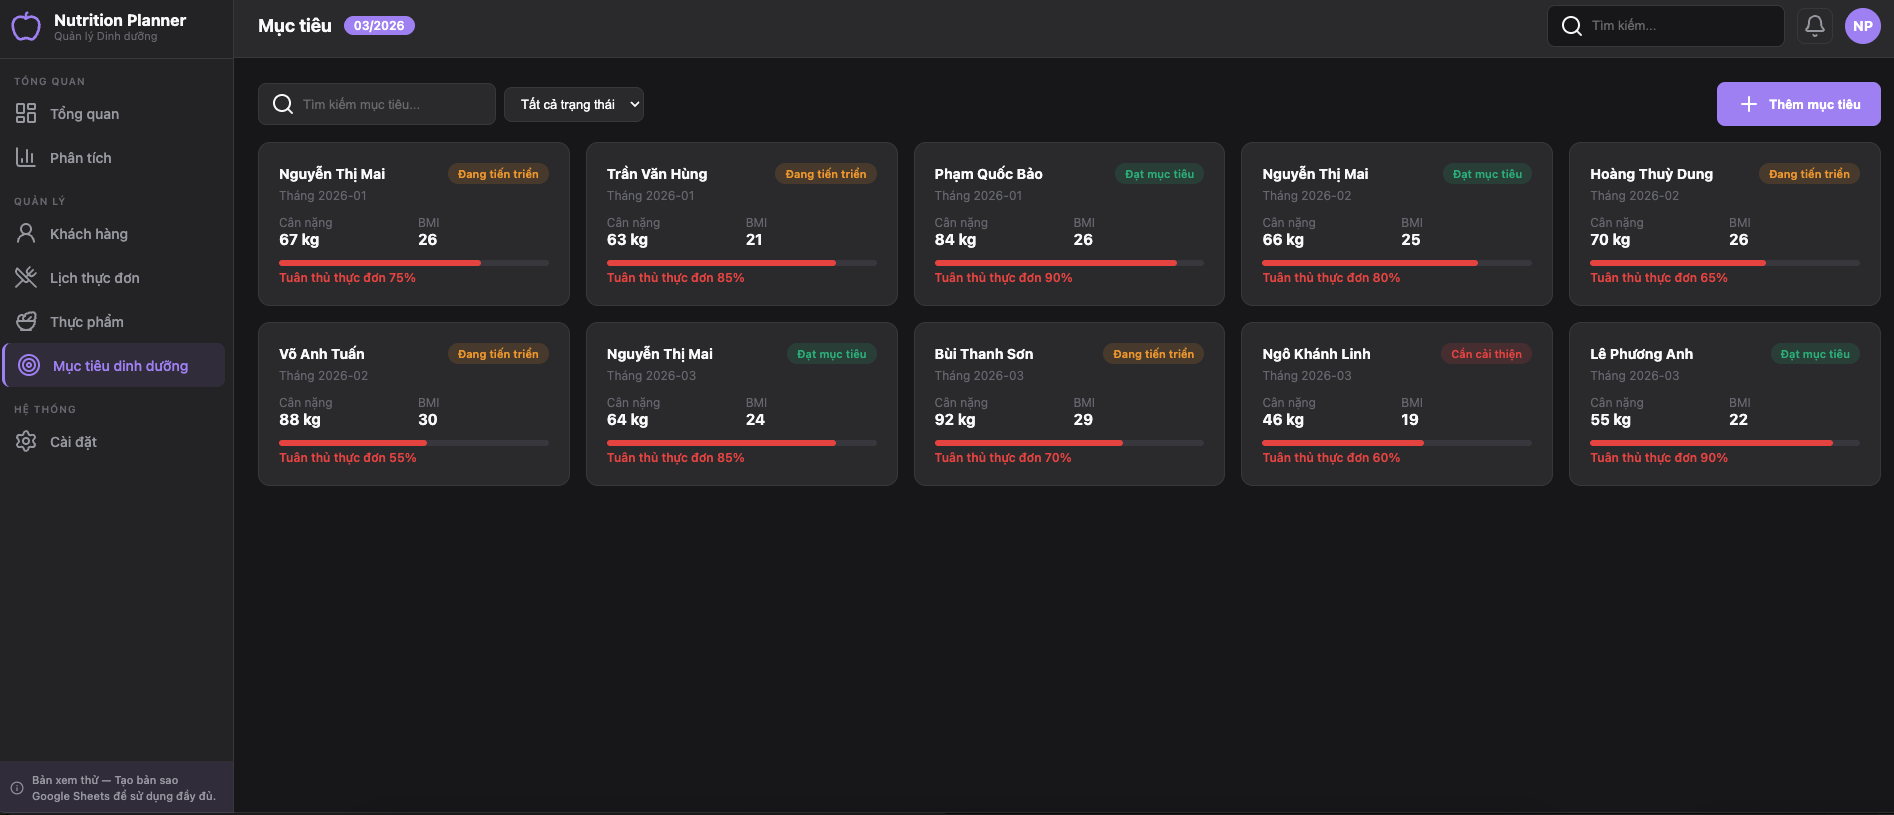
Task: Click Phạm Quốc Bảo compliance progress bar
Action: [1068, 263]
